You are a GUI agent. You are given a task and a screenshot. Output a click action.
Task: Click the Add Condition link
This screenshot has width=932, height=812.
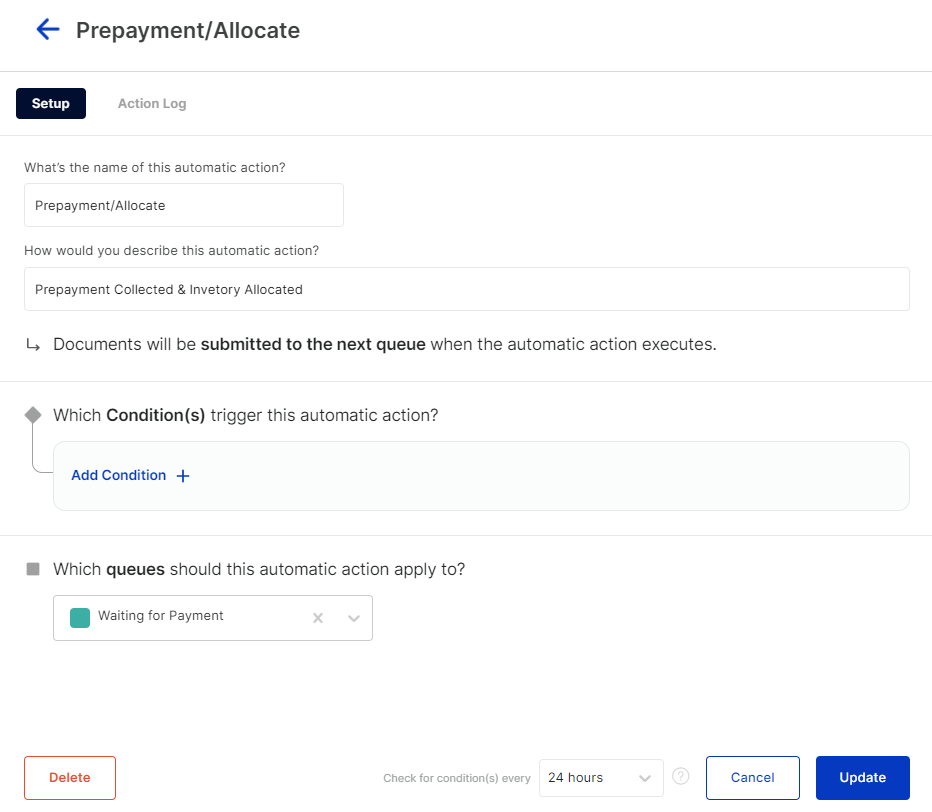pos(119,476)
